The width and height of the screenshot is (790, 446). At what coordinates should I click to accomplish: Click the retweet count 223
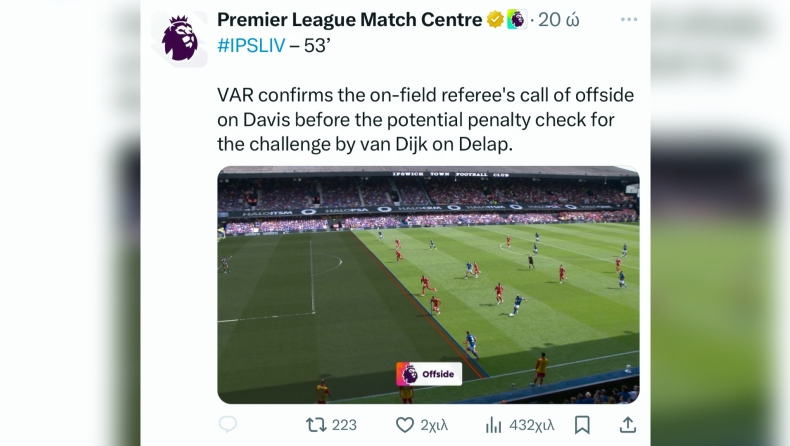(x=344, y=425)
